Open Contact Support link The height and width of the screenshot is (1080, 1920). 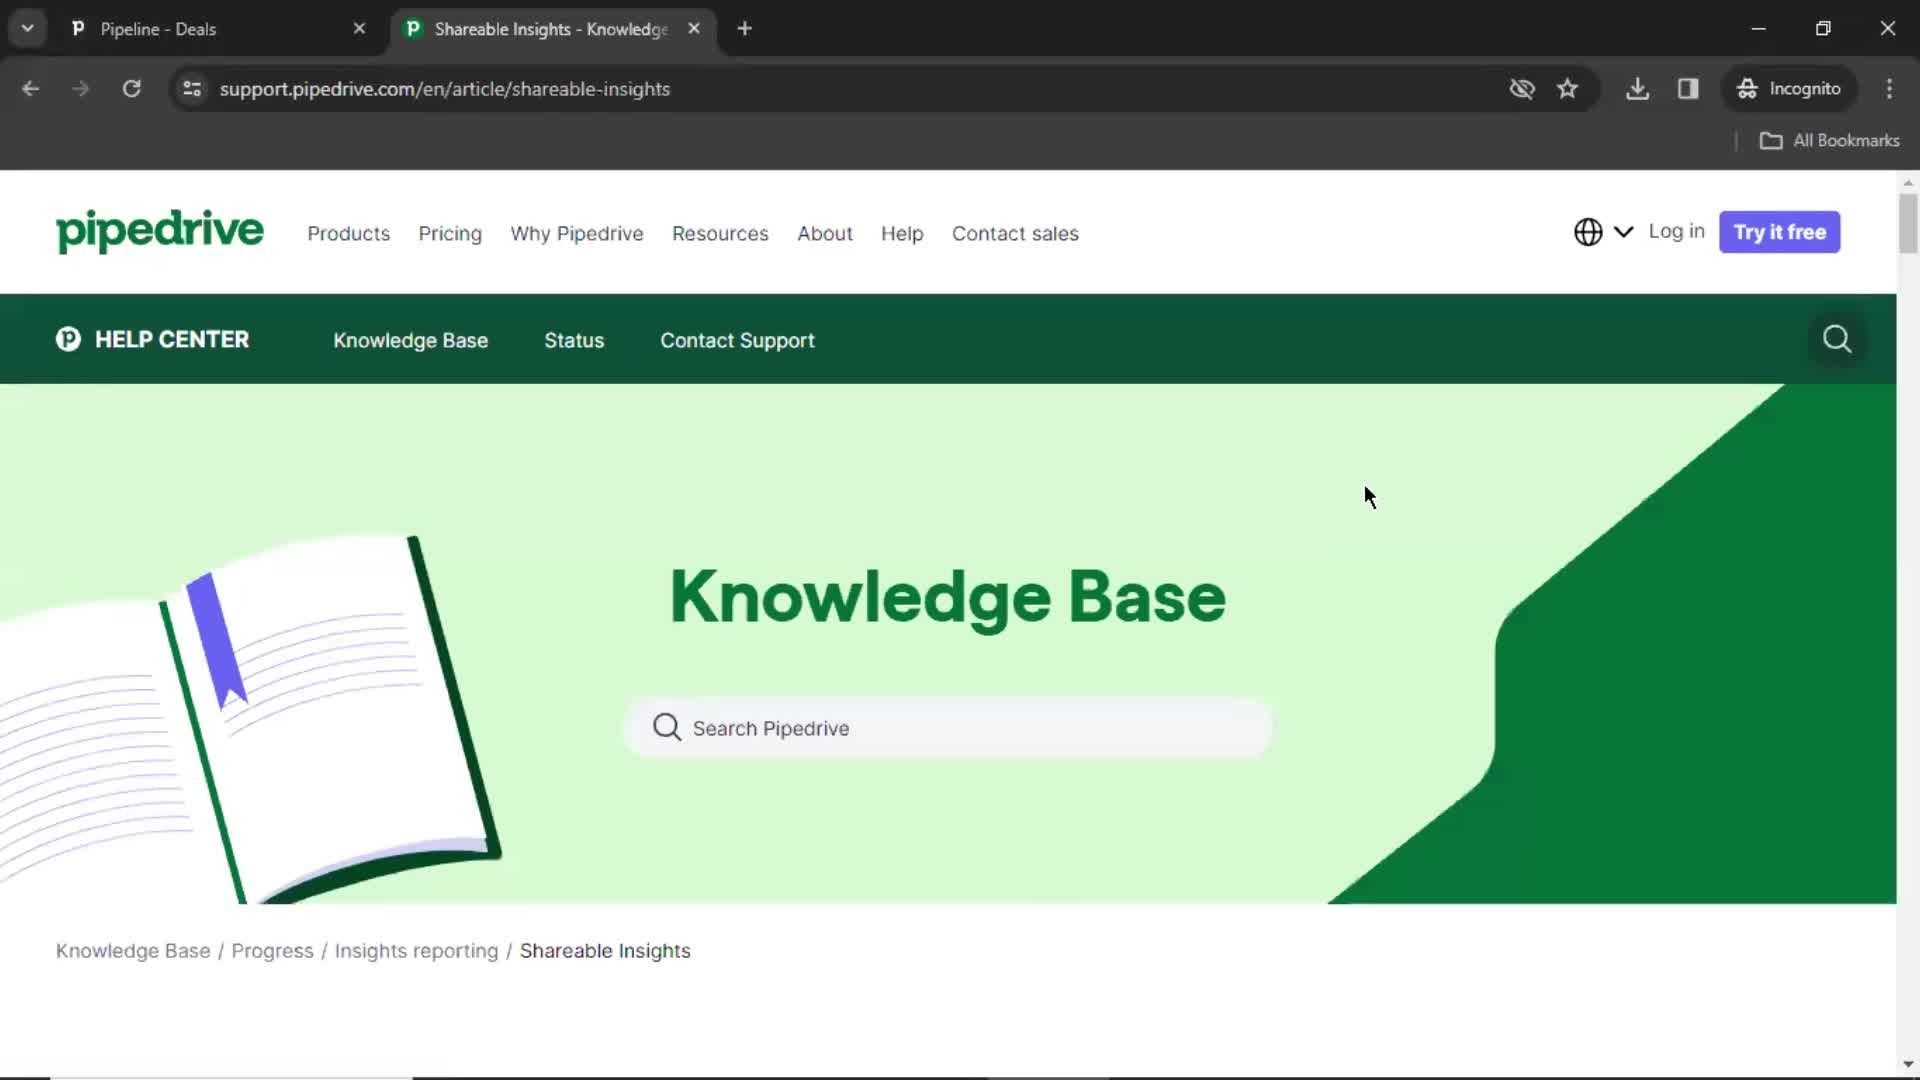(x=737, y=340)
